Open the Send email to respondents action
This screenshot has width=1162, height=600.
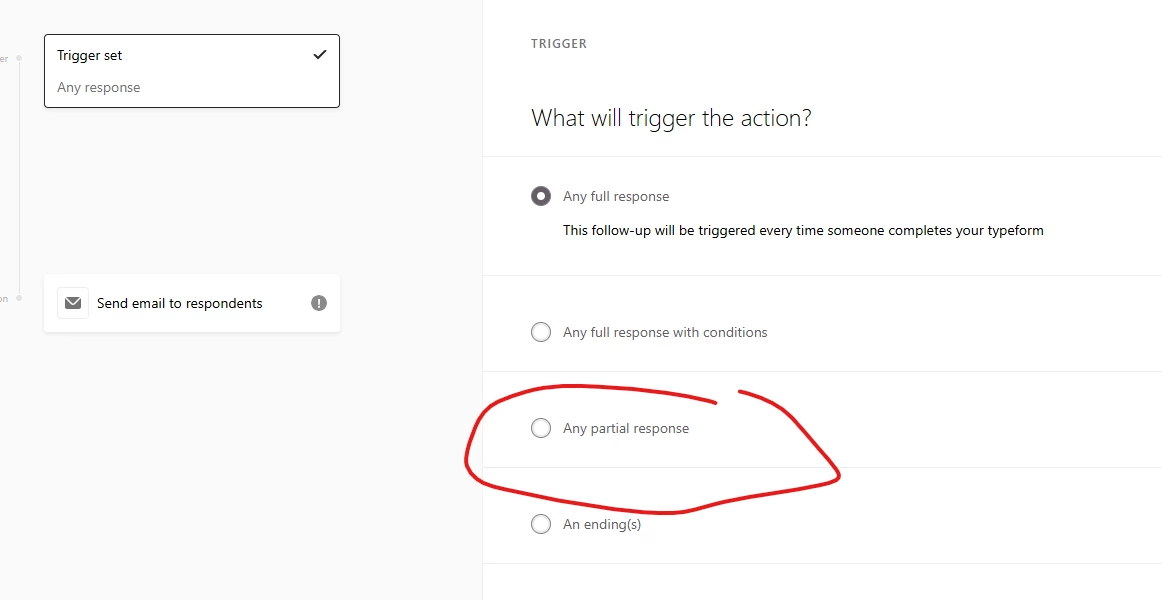[x=180, y=303]
